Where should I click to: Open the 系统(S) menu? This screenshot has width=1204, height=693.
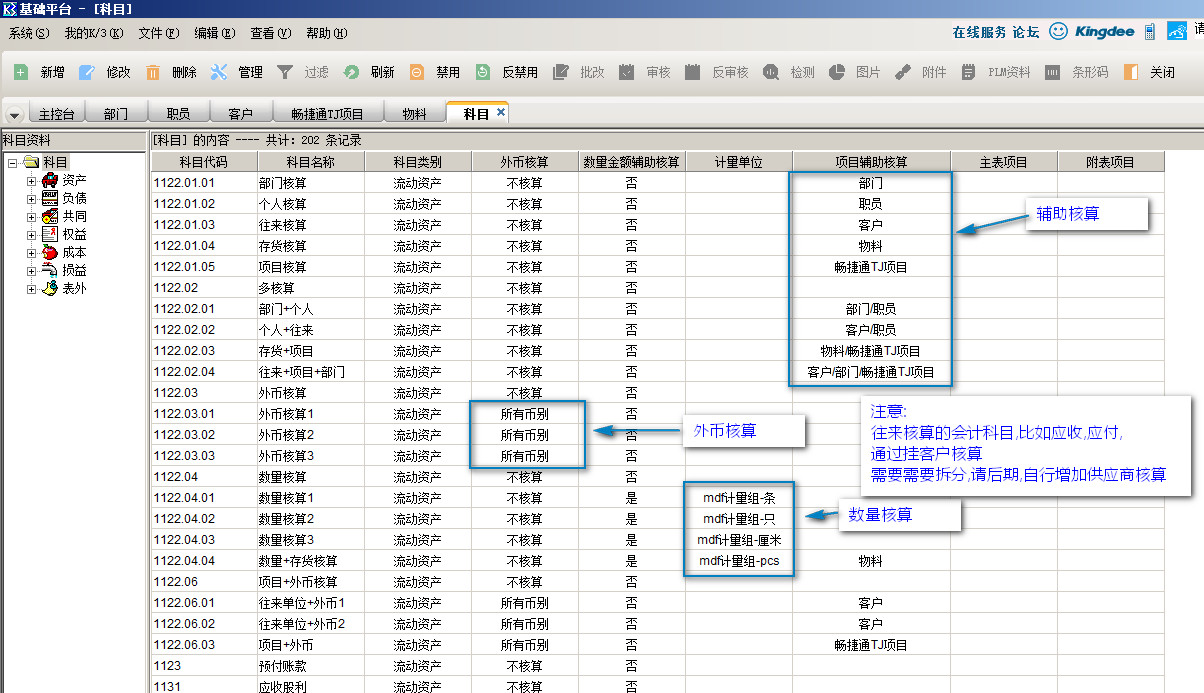click(28, 33)
